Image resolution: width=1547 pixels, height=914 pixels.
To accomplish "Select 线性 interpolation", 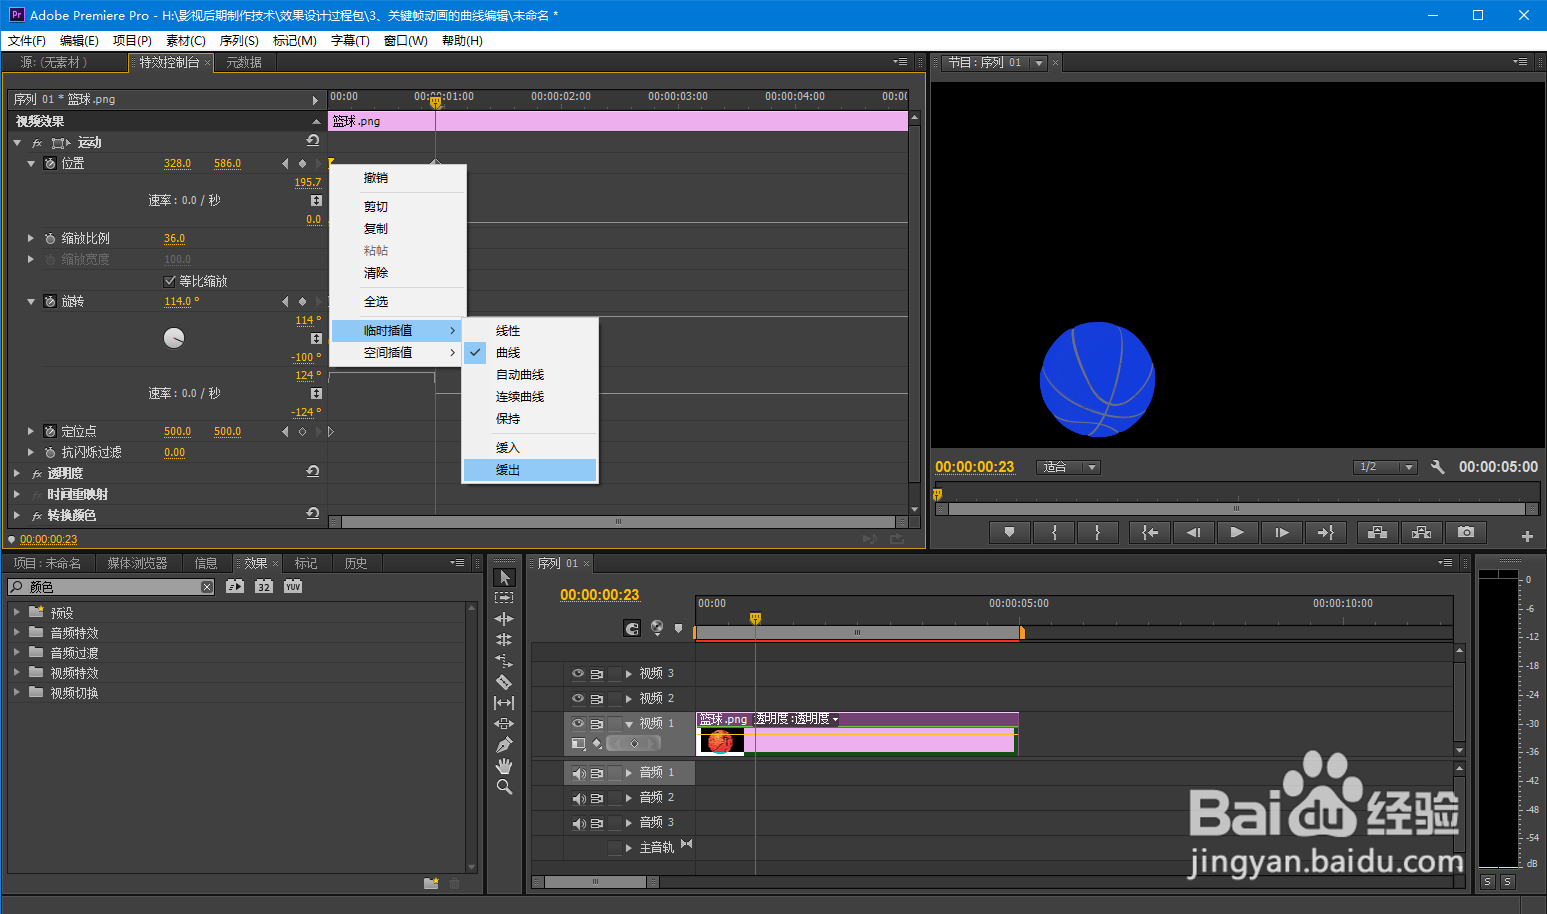I will click(530, 331).
